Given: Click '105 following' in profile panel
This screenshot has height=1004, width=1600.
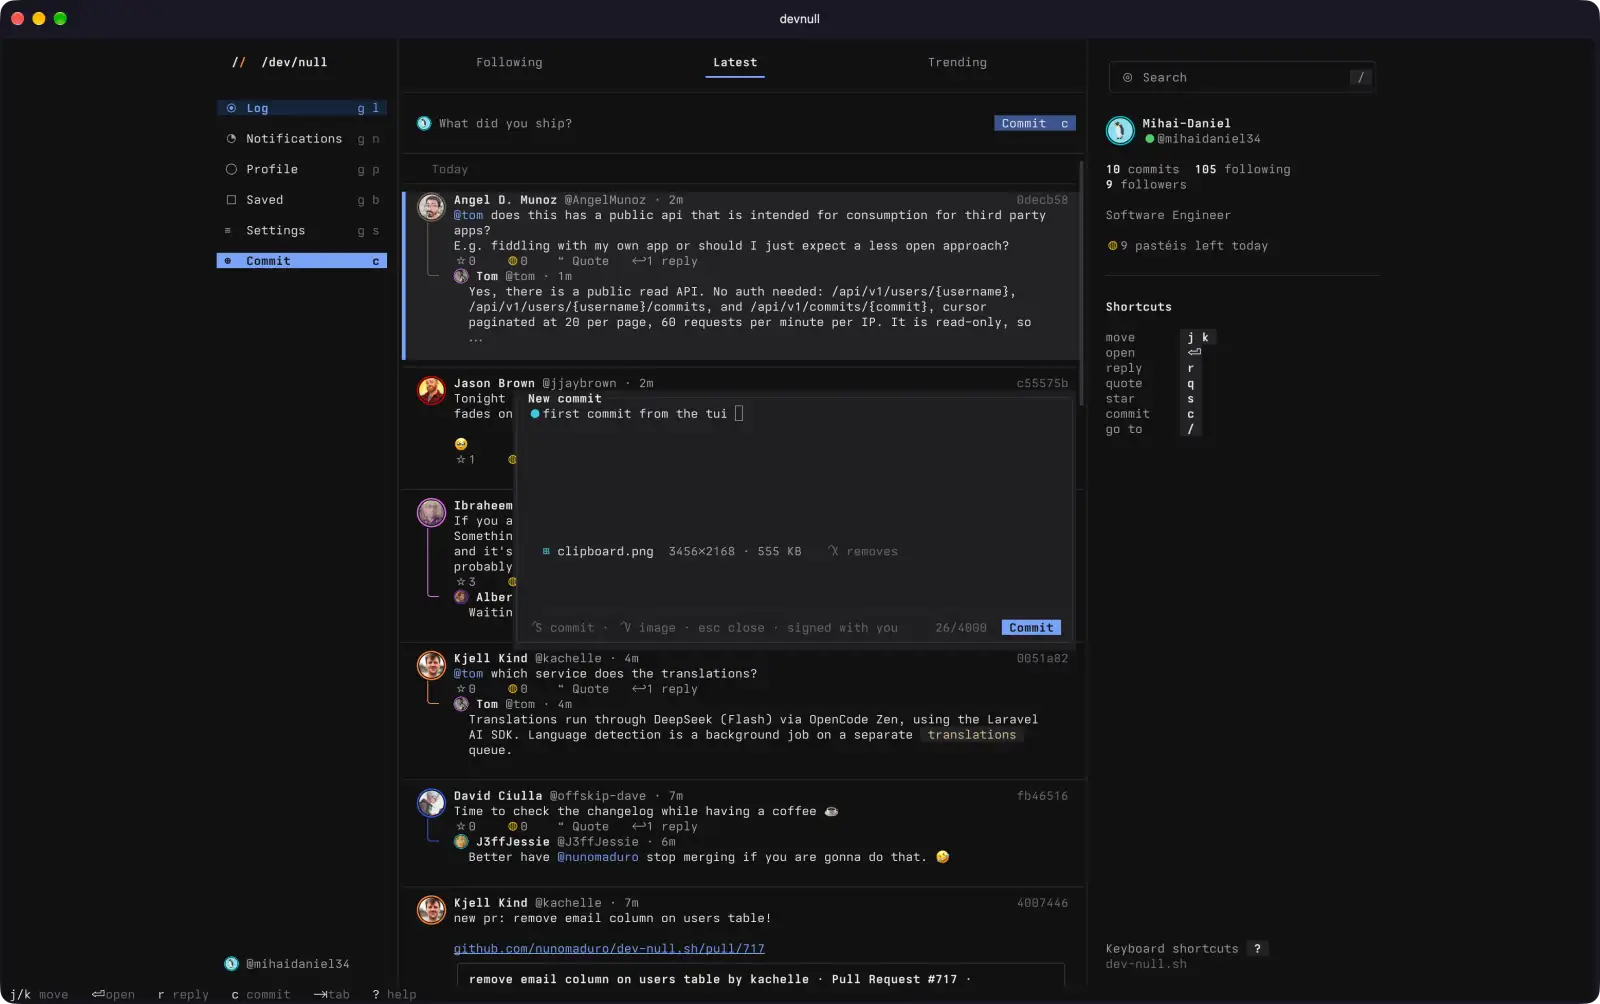Looking at the screenshot, I should 1242,169.
